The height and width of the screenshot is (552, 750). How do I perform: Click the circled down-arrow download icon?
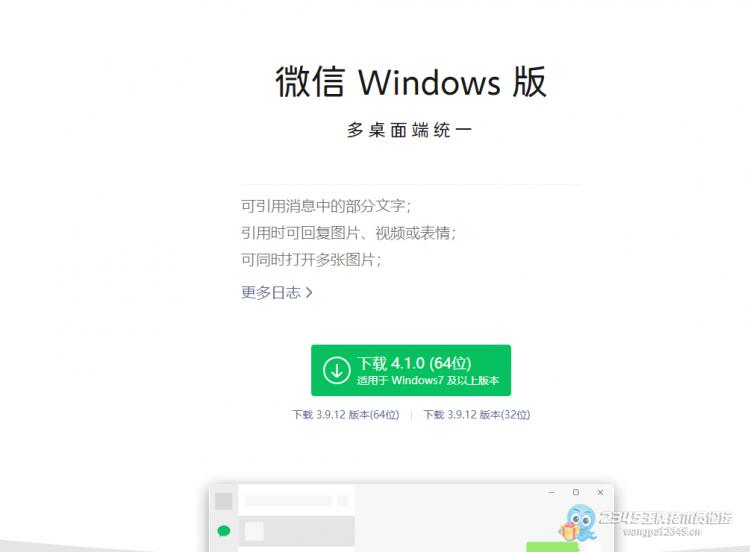pyautogui.click(x=336, y=370)
